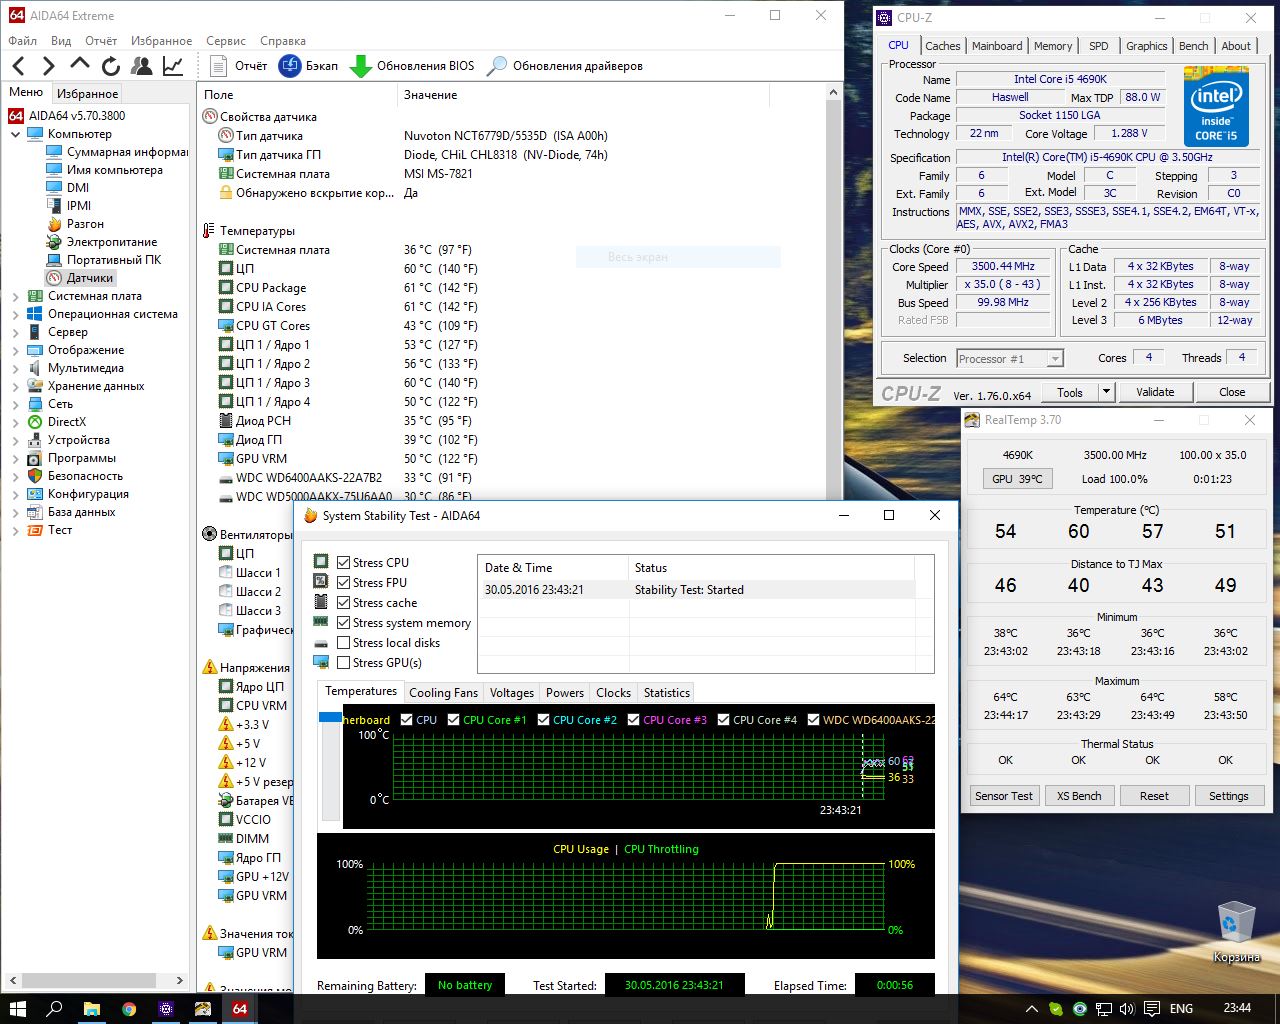Uncheck the Stress FPU option
1280x1024 pixels.
(x=344, y=583)
